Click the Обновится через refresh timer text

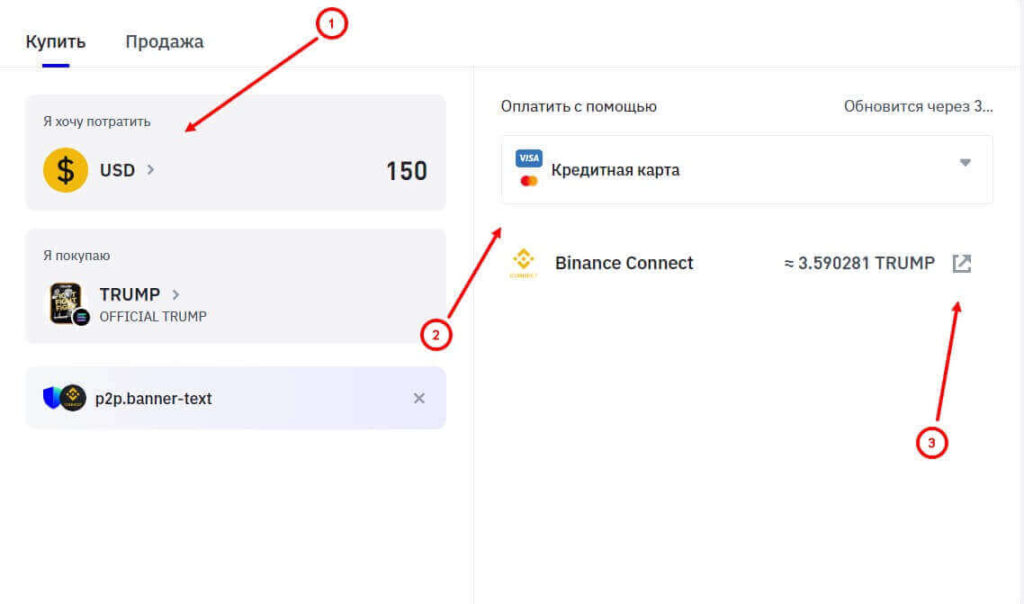pos(918,106)
